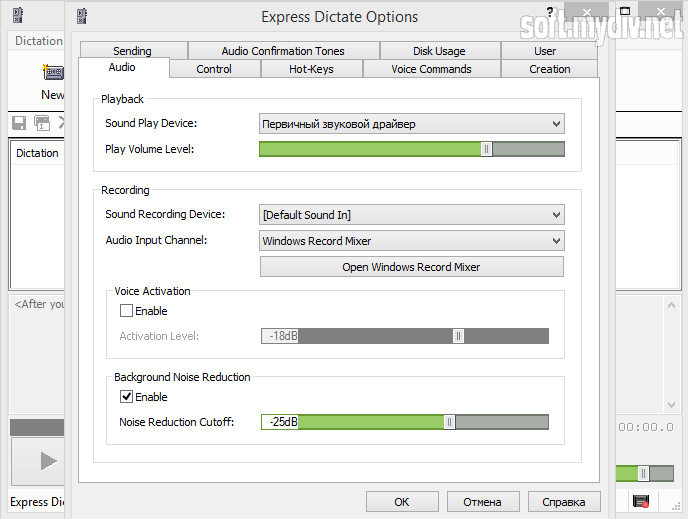Click the print-style icon beside Save in main window

tap(42, 123)
